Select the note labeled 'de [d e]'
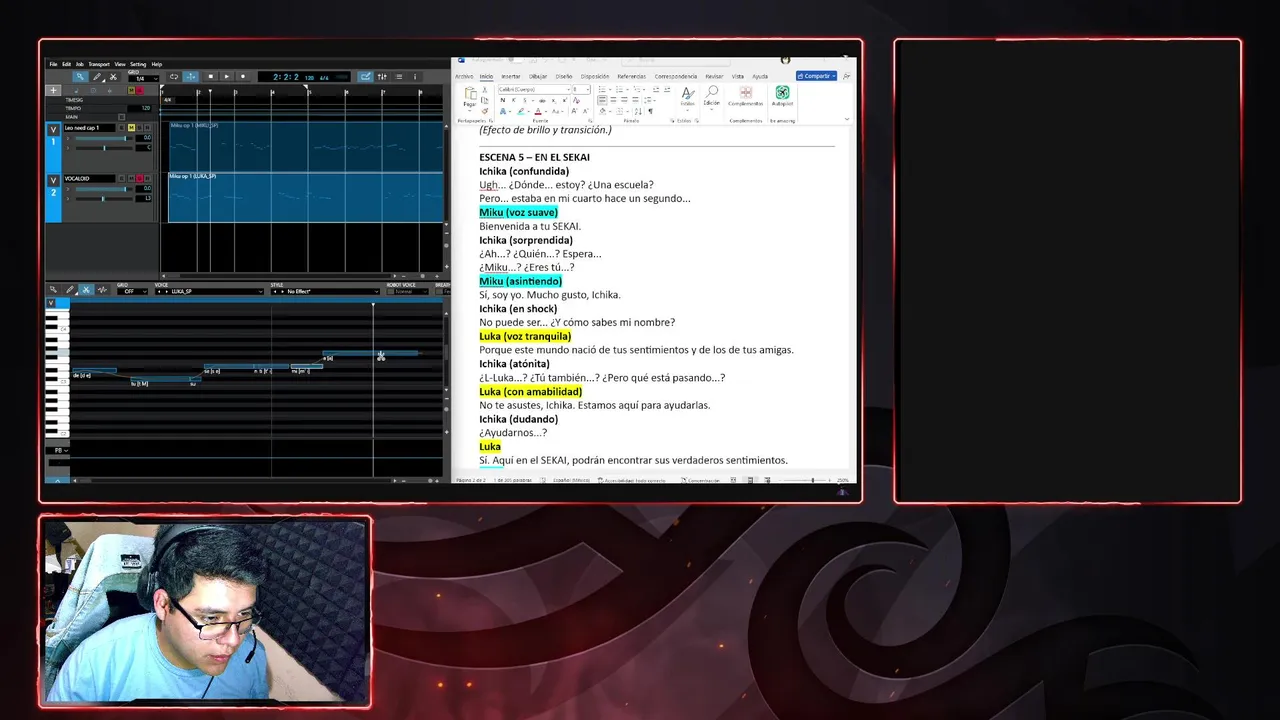Screen dimensions: 1280x720 tap(93, 372)
